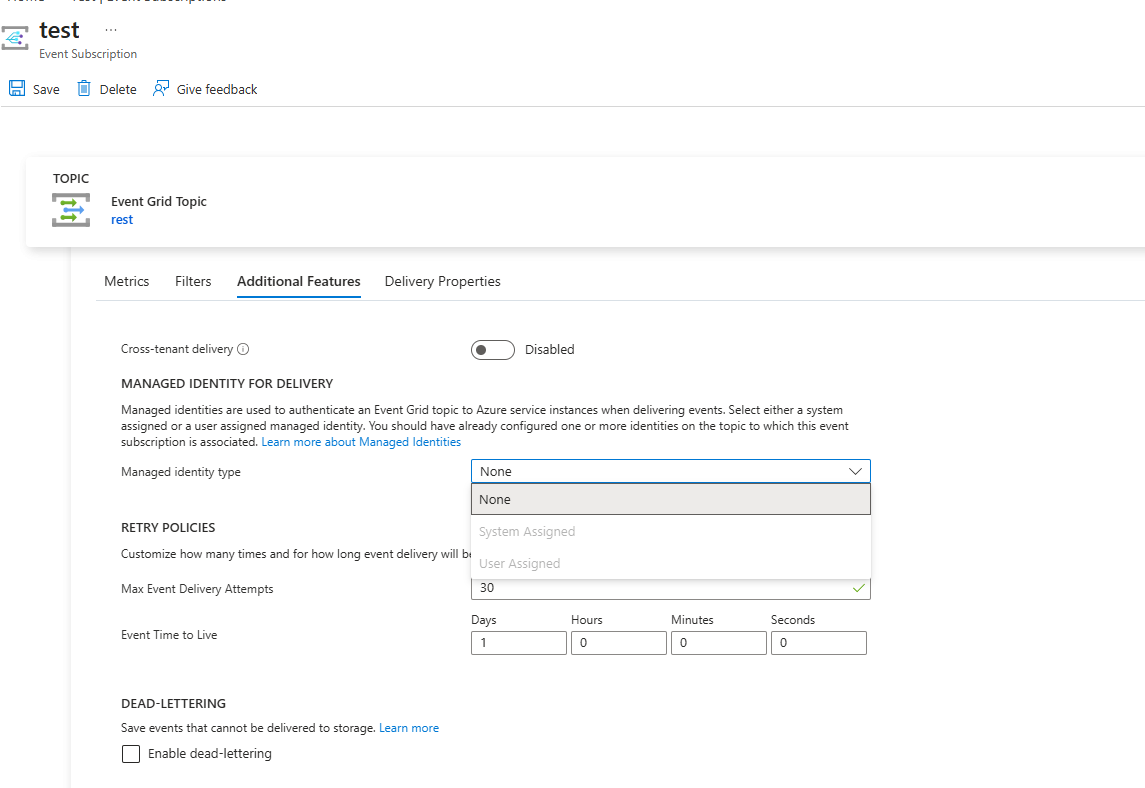Toggle the Cross-tenant delivery switch
The height and width of the screenshot is (788, 1145).
(493, 350)
